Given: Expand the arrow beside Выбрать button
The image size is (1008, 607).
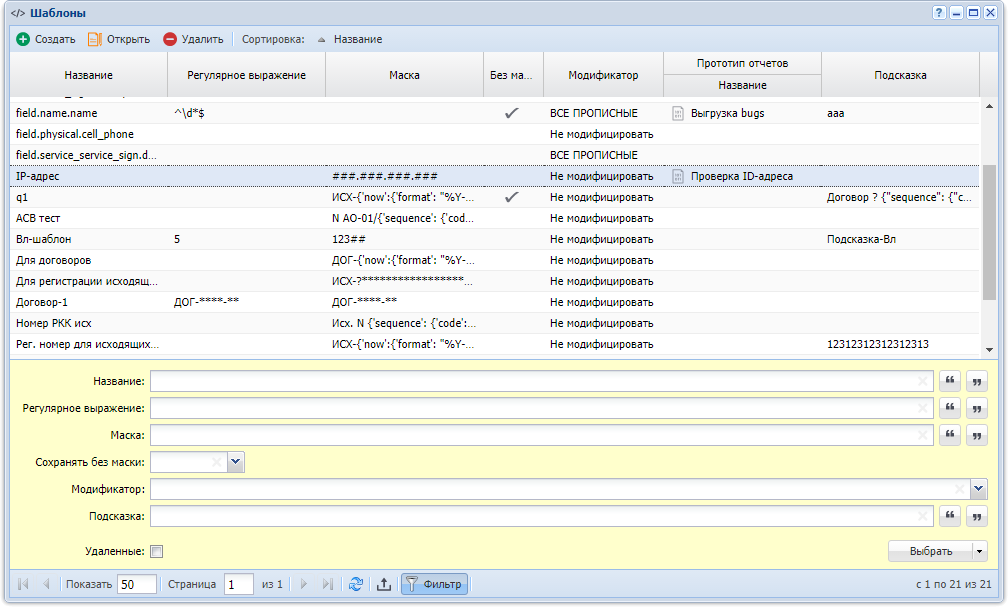Looking at the screenshot, I should [979, 551].
